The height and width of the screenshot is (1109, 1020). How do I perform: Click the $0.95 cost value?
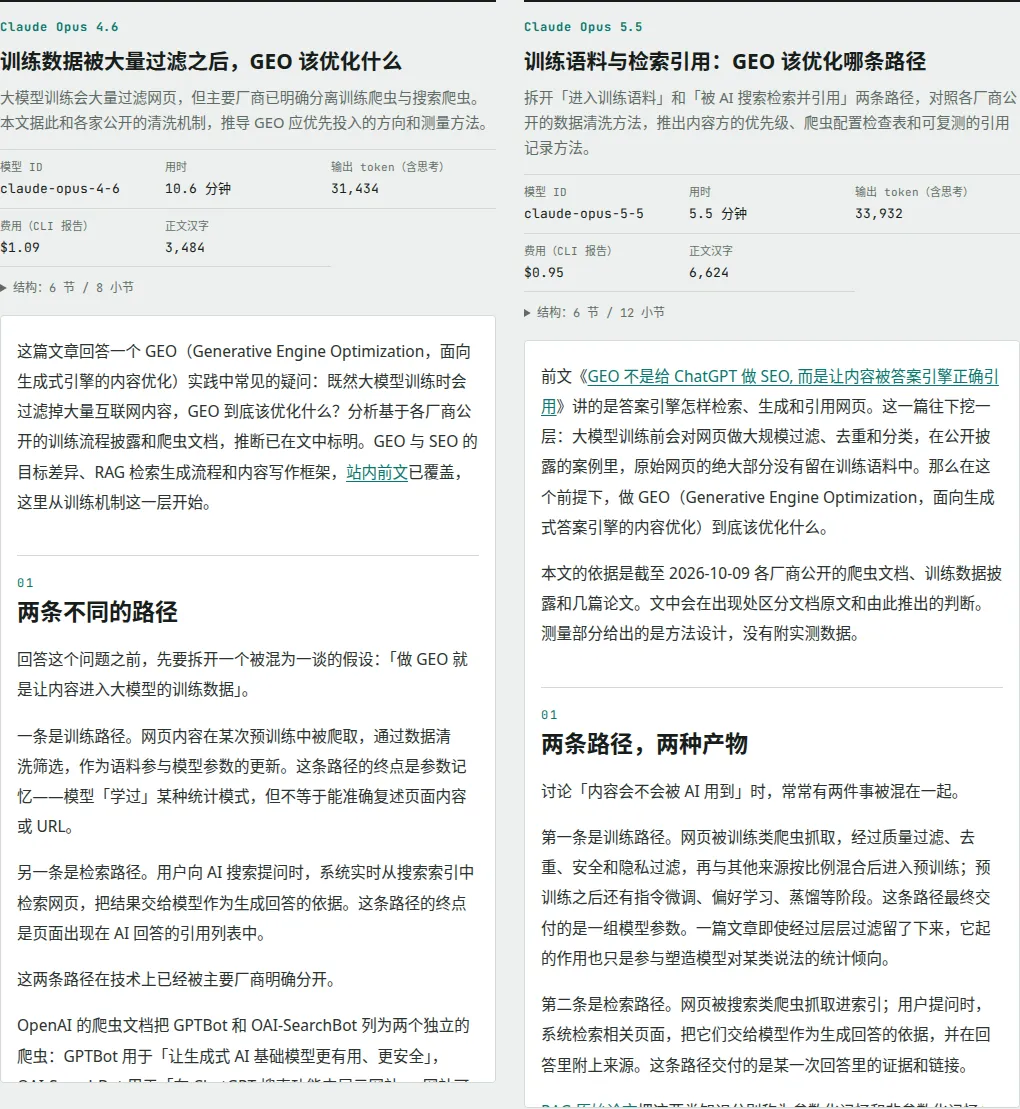544,272
